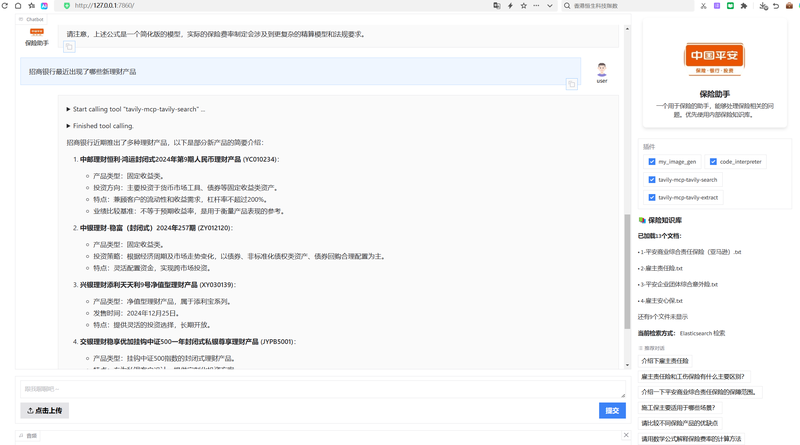Open the favorites star in navigation bar
The width and height of the screenshot is (800, 445).
[32, 6]
